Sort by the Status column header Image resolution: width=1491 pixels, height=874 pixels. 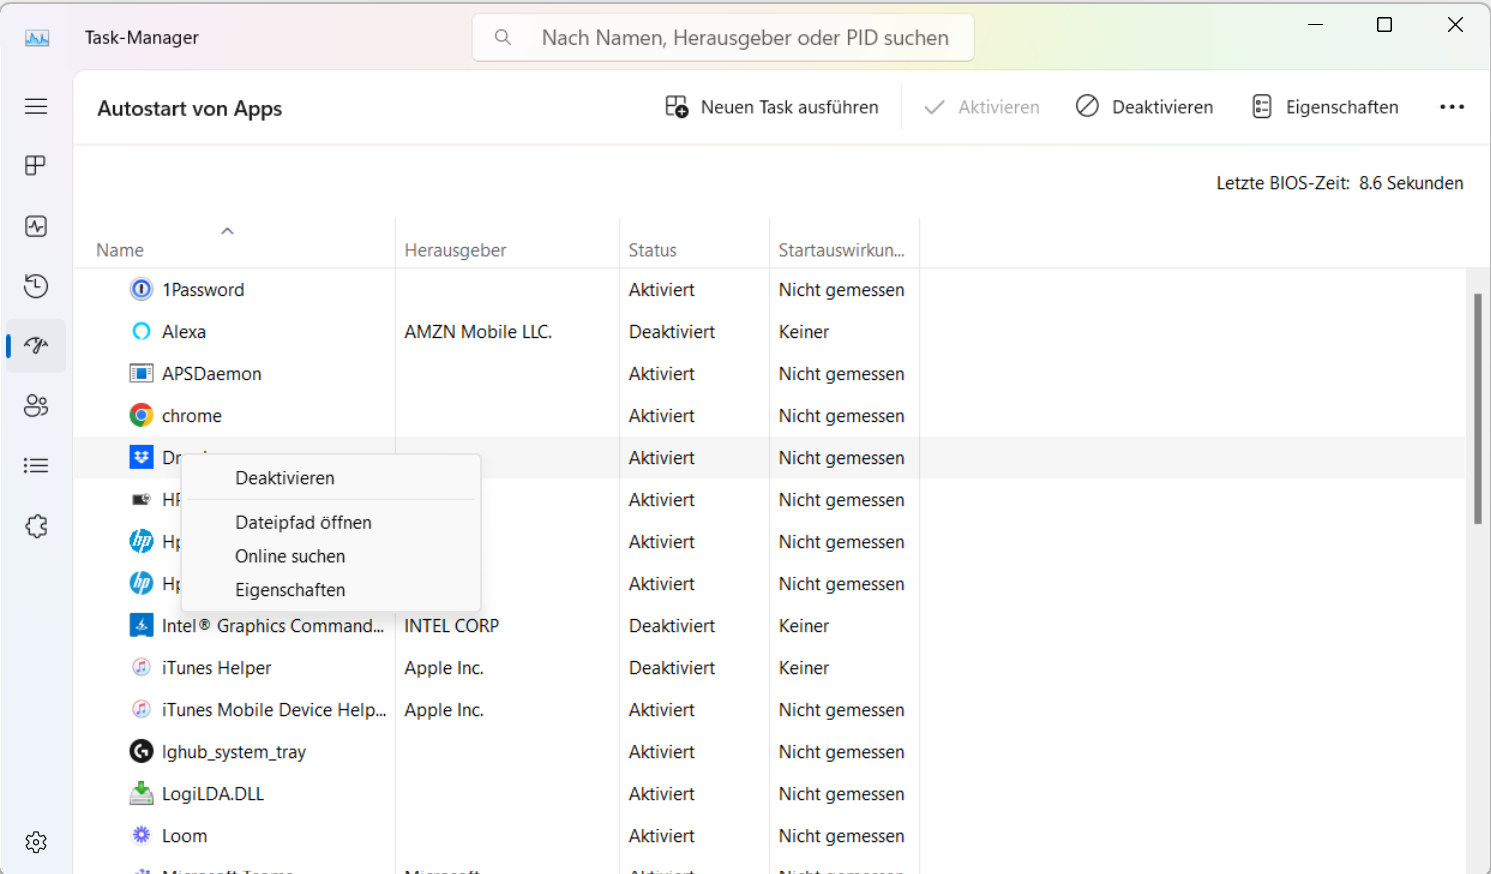point(652,250)
